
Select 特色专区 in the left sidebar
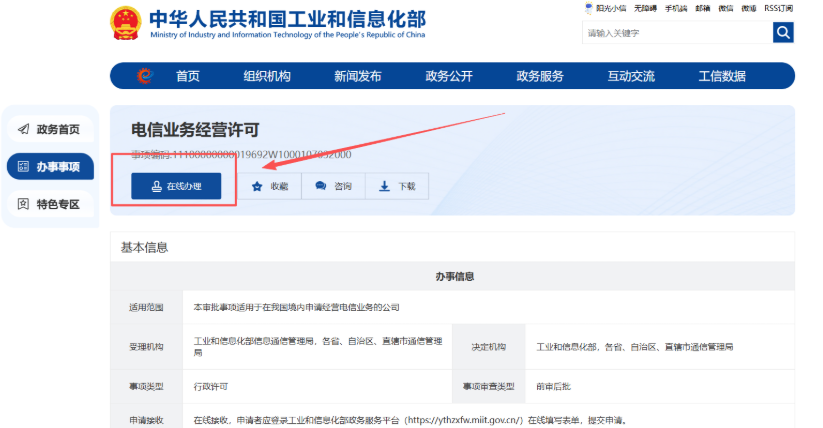click(x=50, y=204)
